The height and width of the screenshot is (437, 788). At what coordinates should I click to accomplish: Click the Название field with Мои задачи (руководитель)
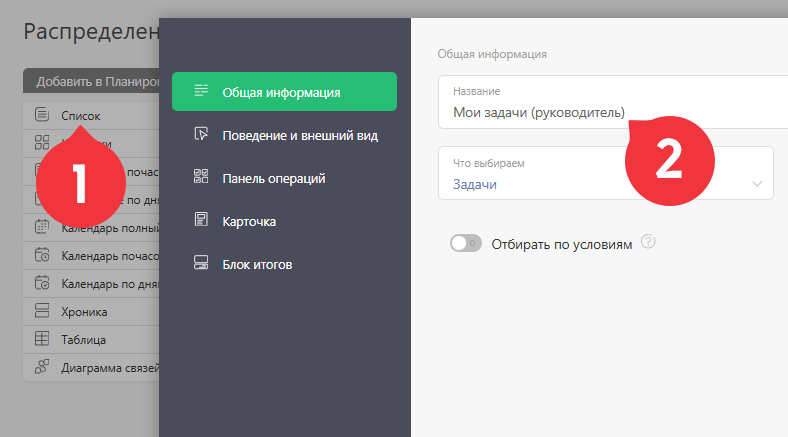point(613,102)
